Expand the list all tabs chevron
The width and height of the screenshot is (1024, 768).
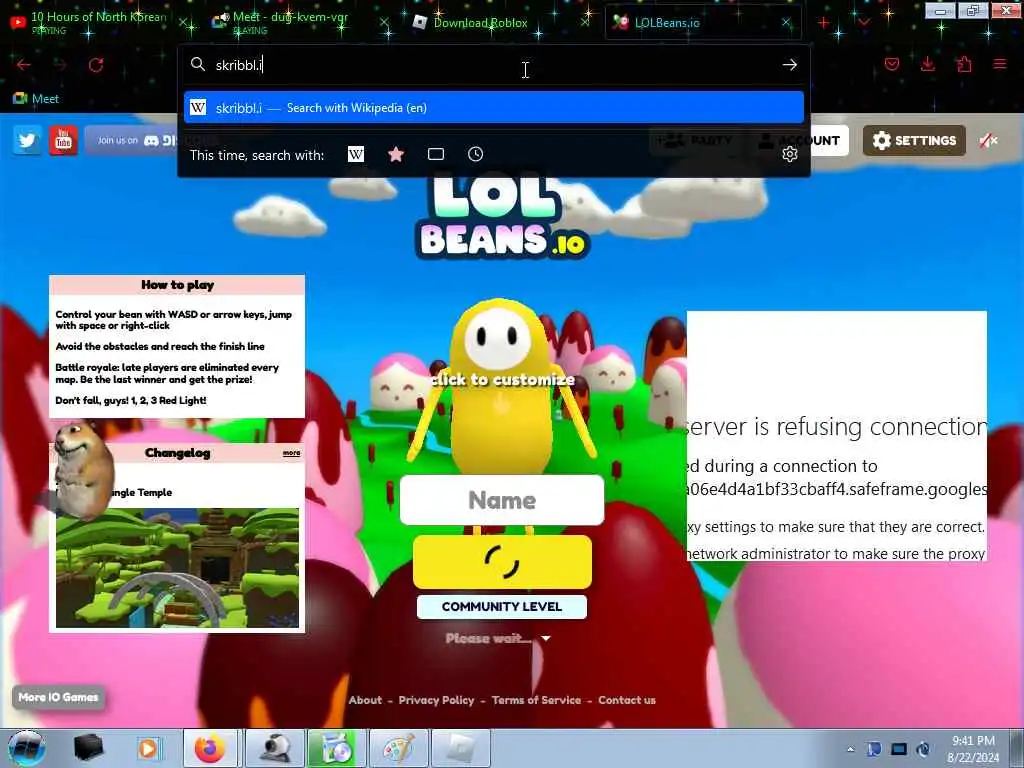[x=864, y=23]
